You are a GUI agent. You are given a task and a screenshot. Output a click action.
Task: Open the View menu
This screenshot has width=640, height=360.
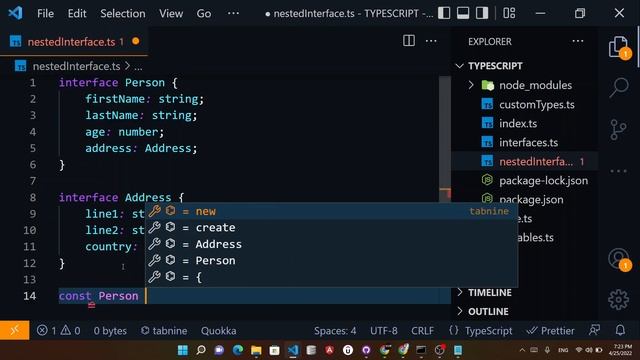171,13
